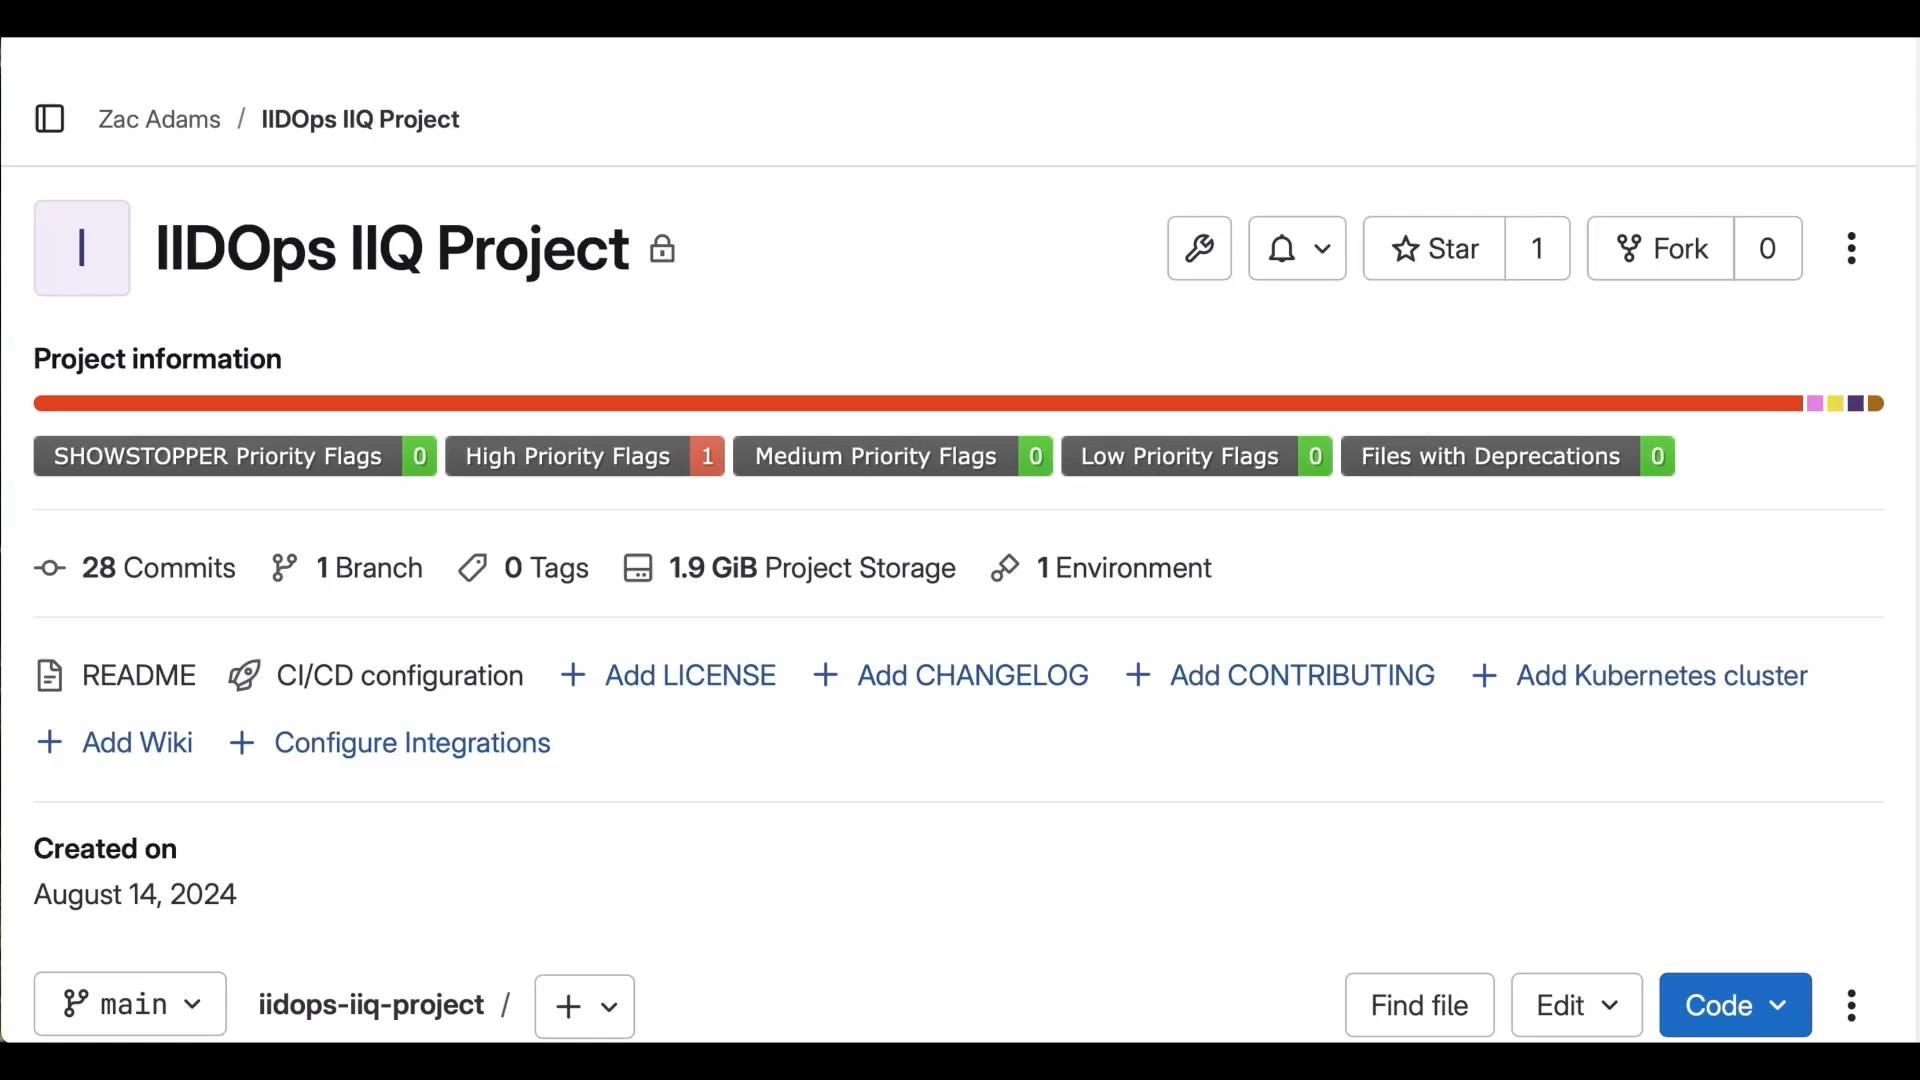1920x1080 pixels.
Task: Open project settings via the wrench icon
Action: coord(1199,248)
